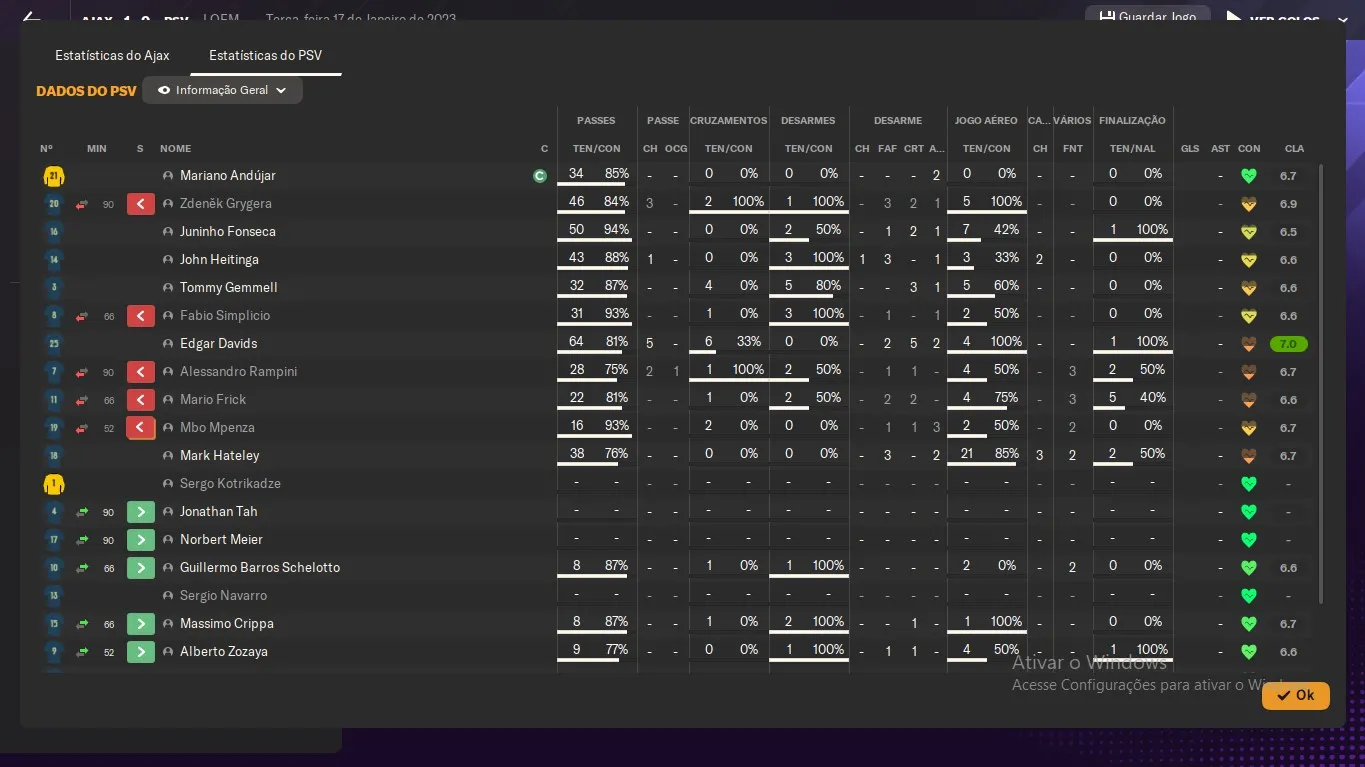Open player Sergio Navarro

pyautogui.click(x=224, y=596)
